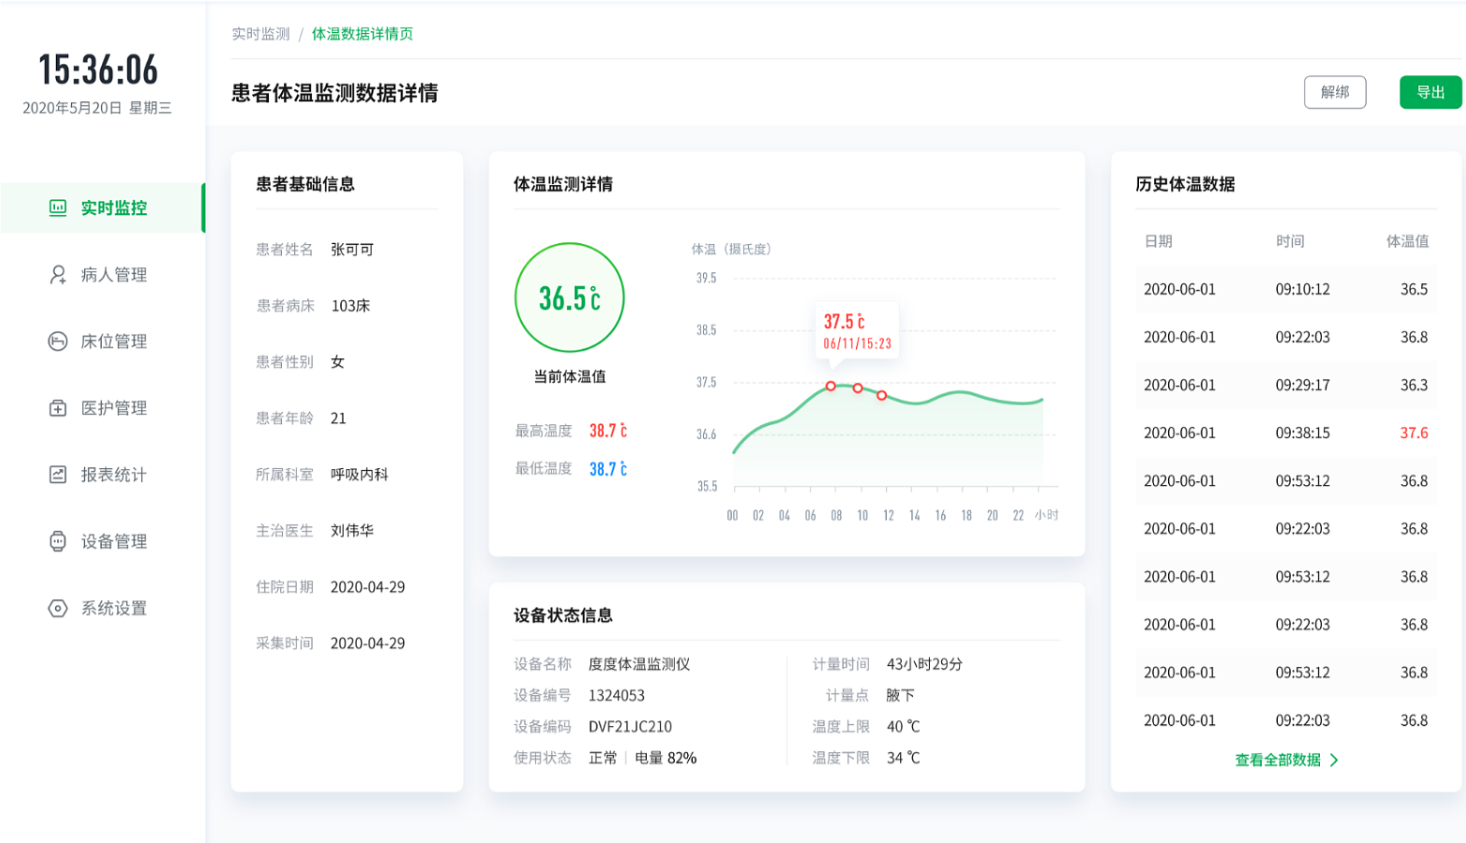Click the red 37.6 temperature value

[1414, 433]
